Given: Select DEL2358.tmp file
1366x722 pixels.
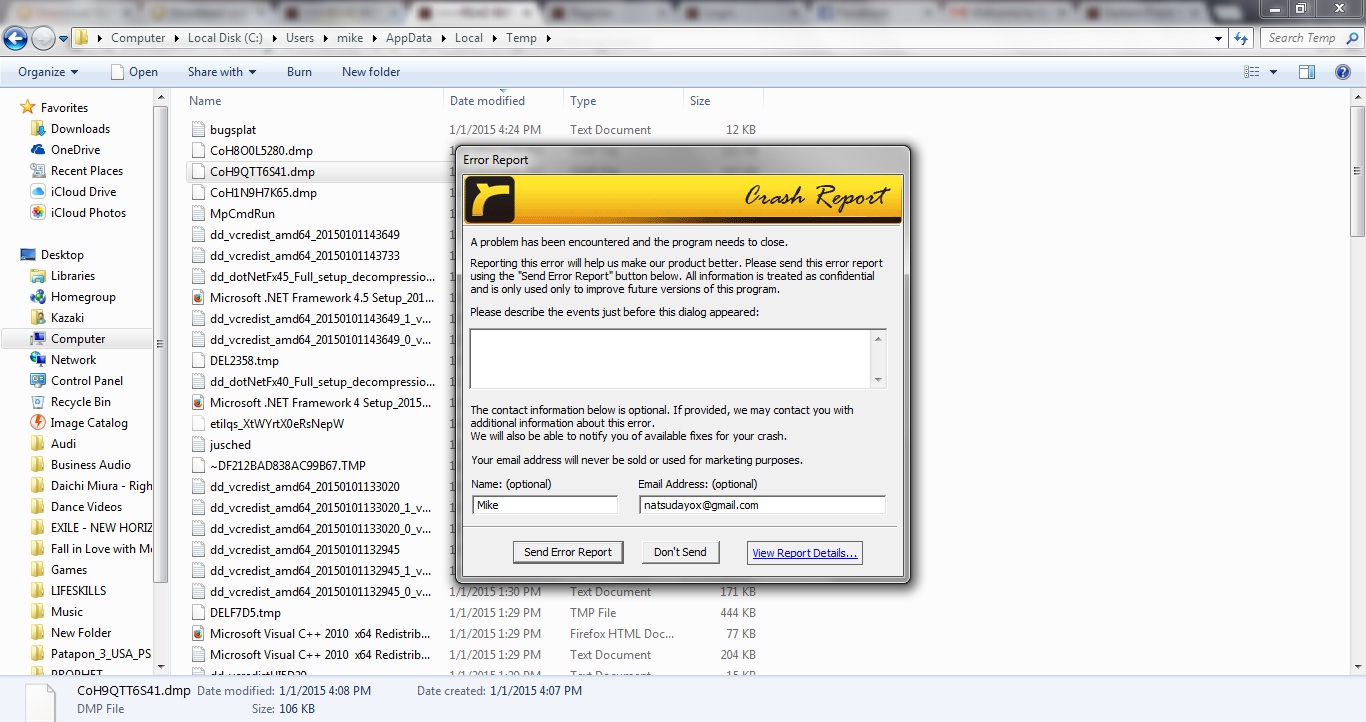Looking at the screenshot, I should point(244,361).
